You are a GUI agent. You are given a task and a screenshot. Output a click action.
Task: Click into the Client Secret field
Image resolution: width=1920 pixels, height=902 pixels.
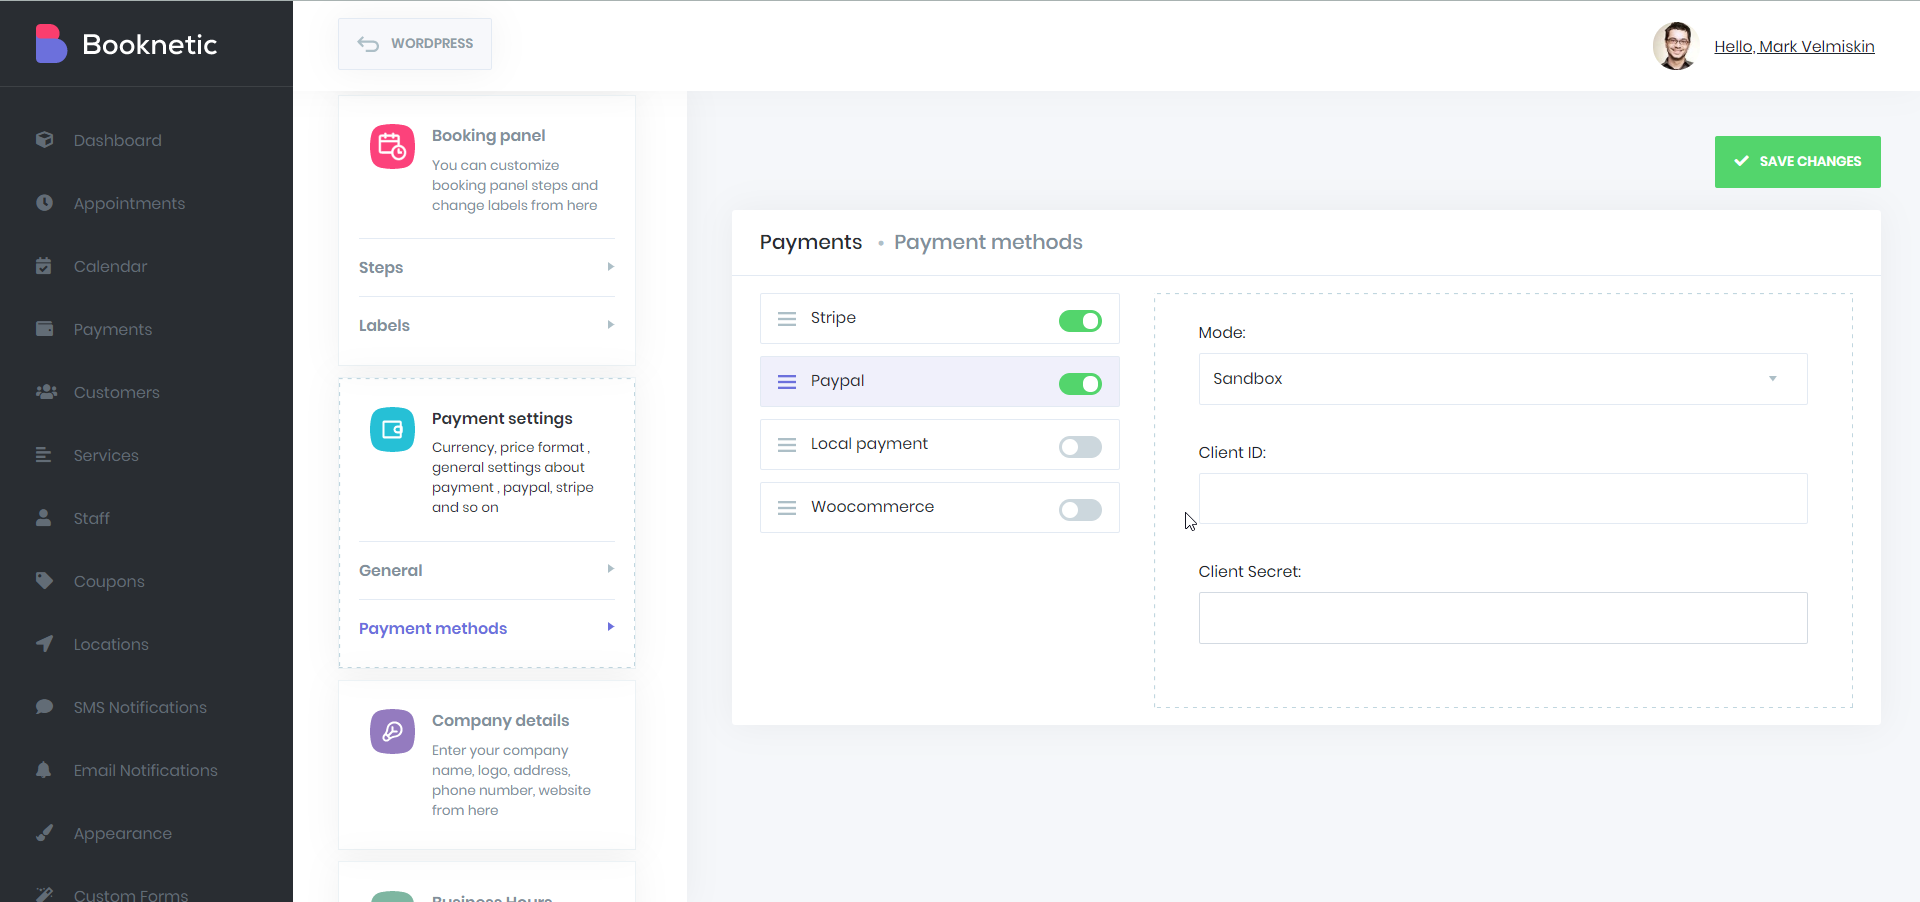tap(1503, 618)
